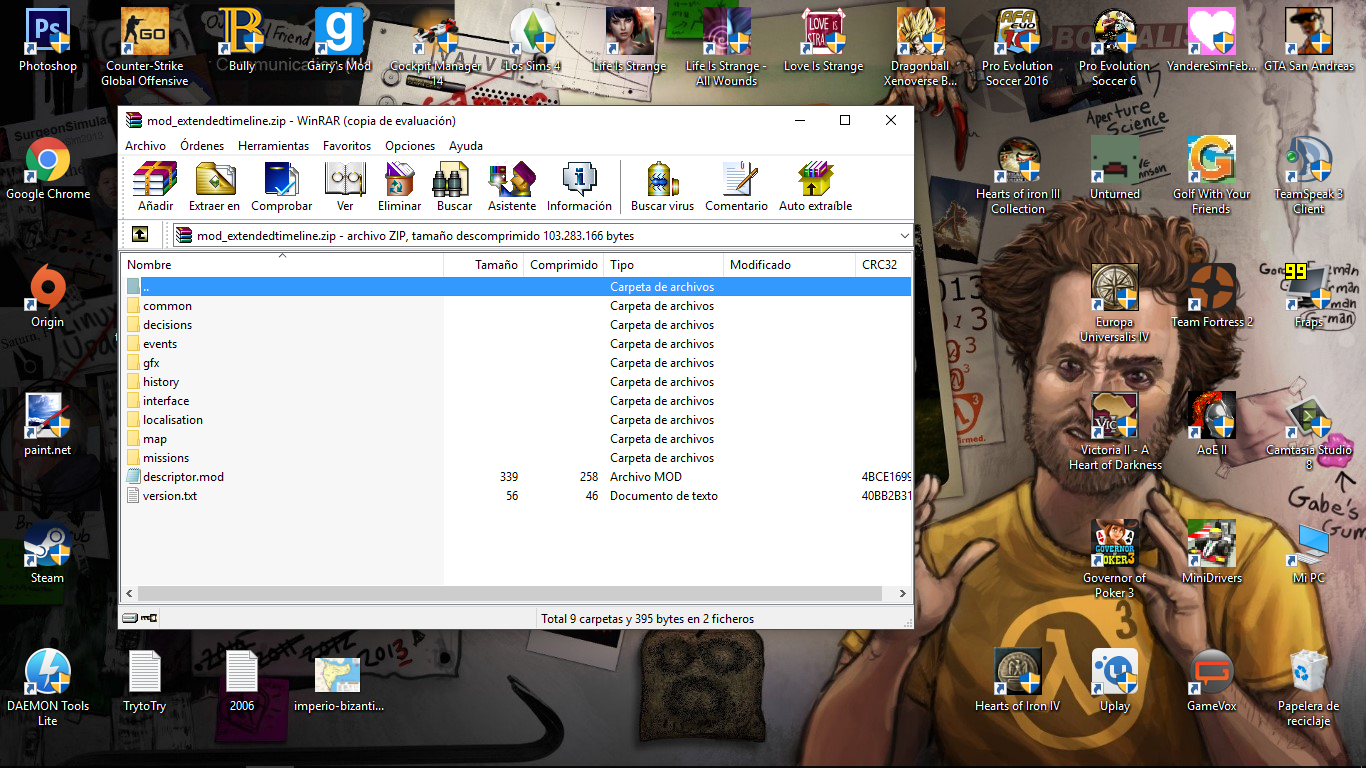Select the Team Fortress 2 shortcut
Viewport: 1366px width, 768px height.
[1212, 296]
